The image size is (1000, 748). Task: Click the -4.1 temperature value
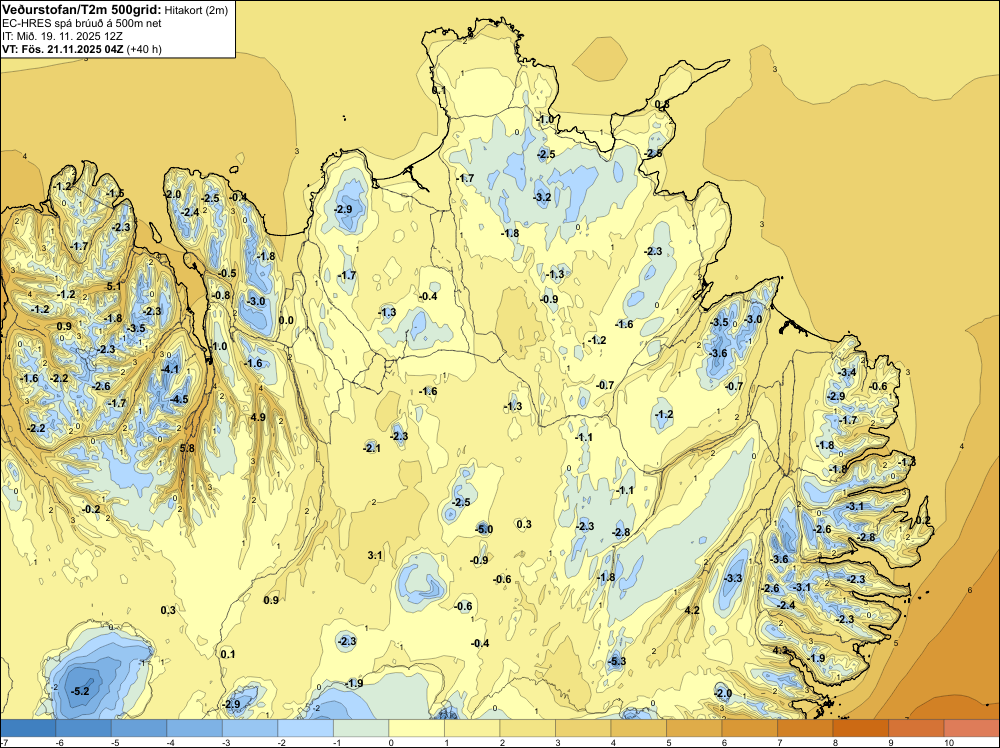coord(170,369)
